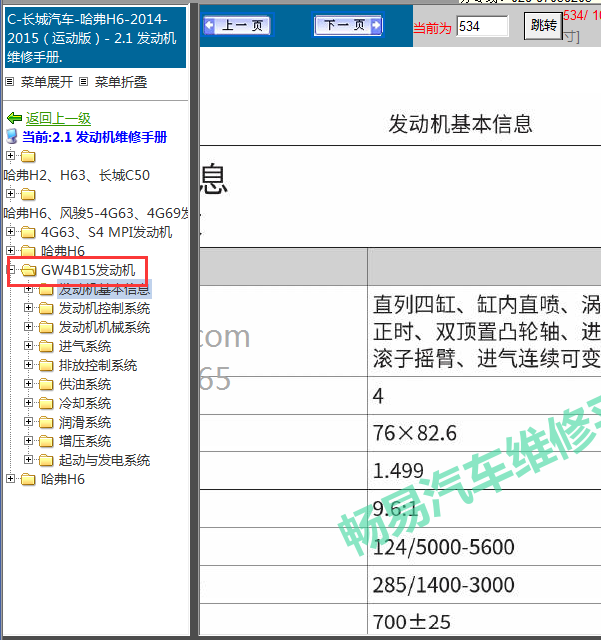Select the 124/5000-5600 table cell
Viewport: 601px width, 640px height.
point(484,547)
